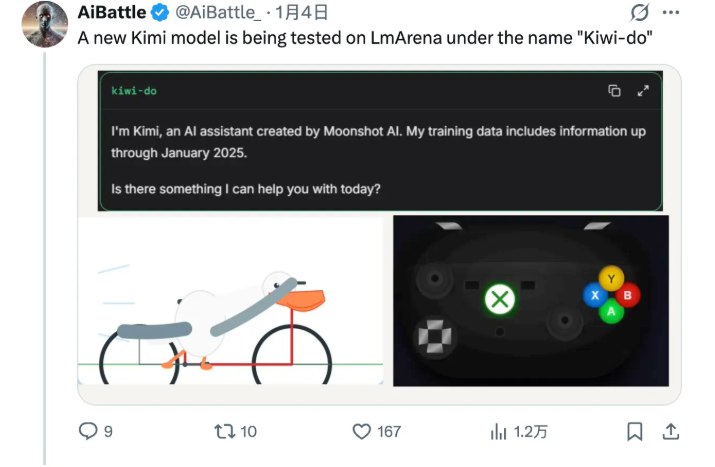Open the kiwi-do chat response image
The height and width of the screenshot is (467, 715).
(x=379, y=150)
